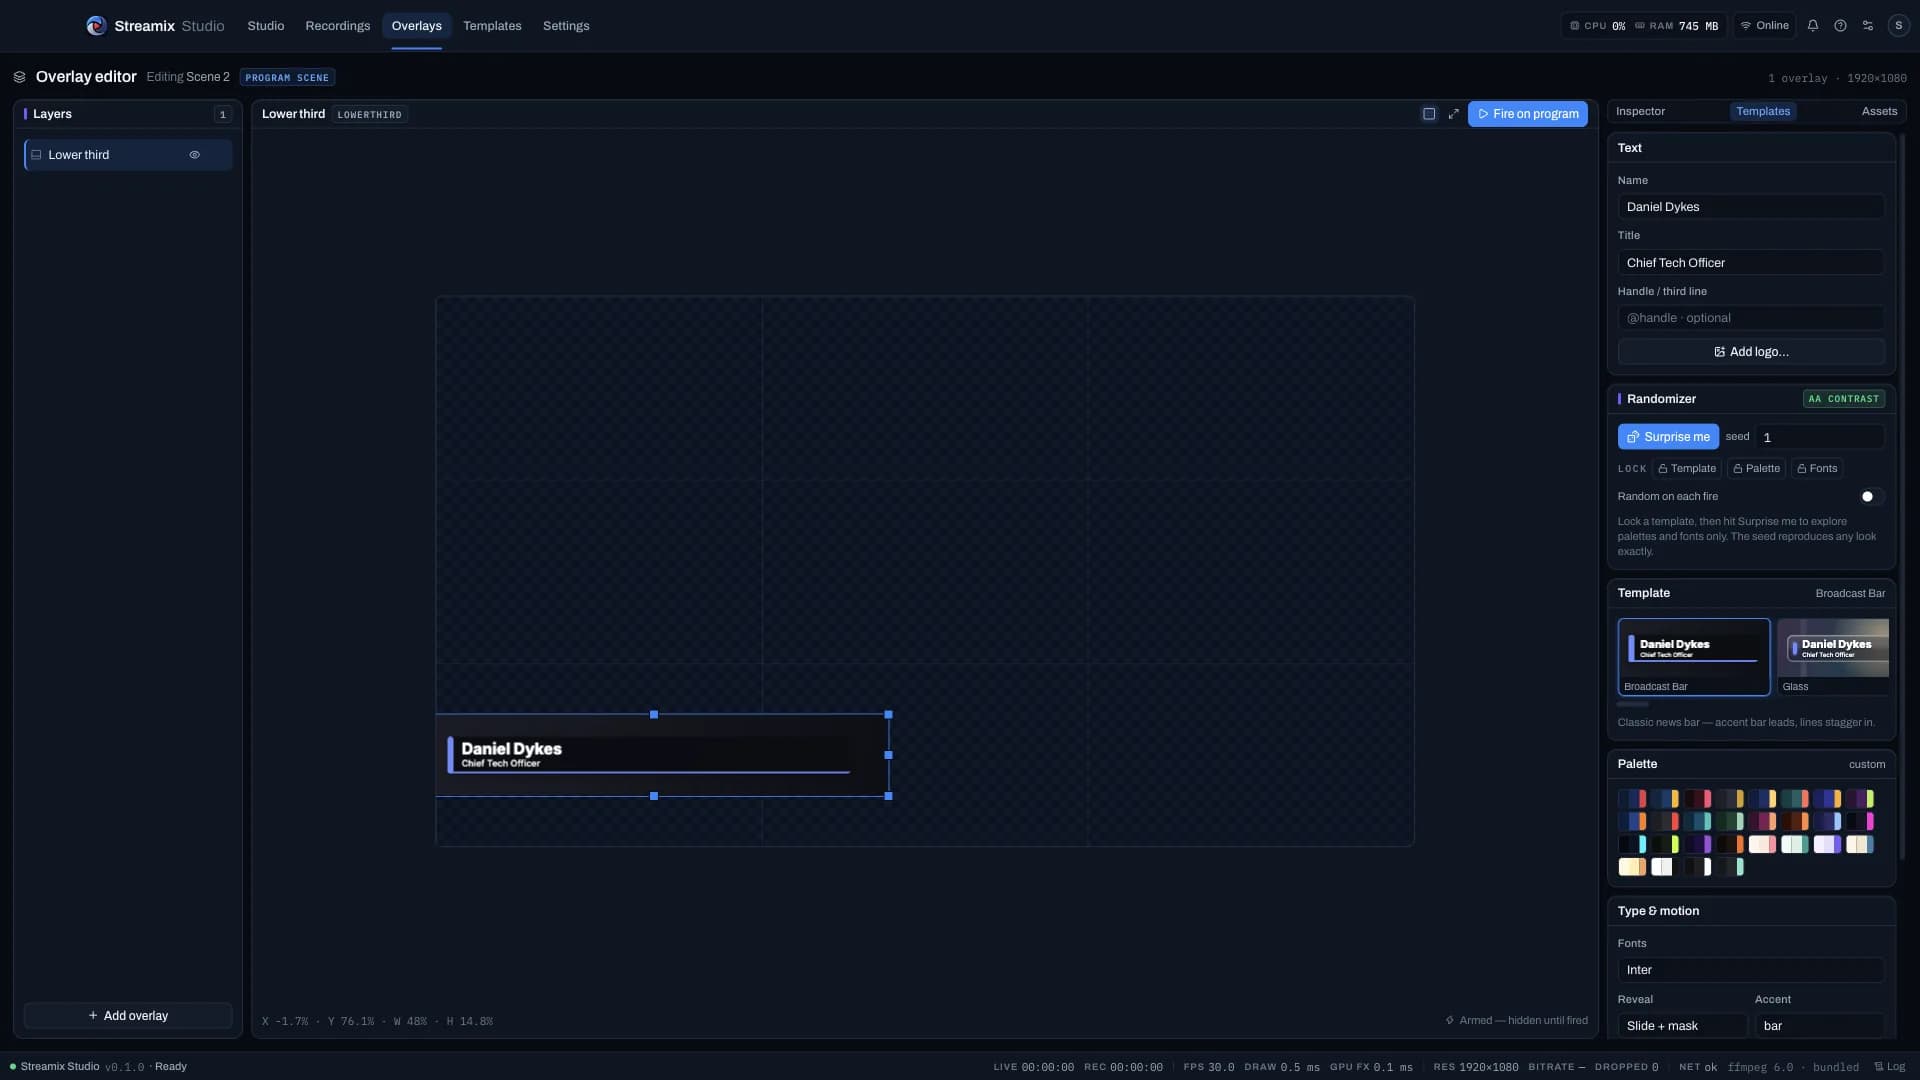Open the Reveal dropdown showing Slide + mask

1682,1026
